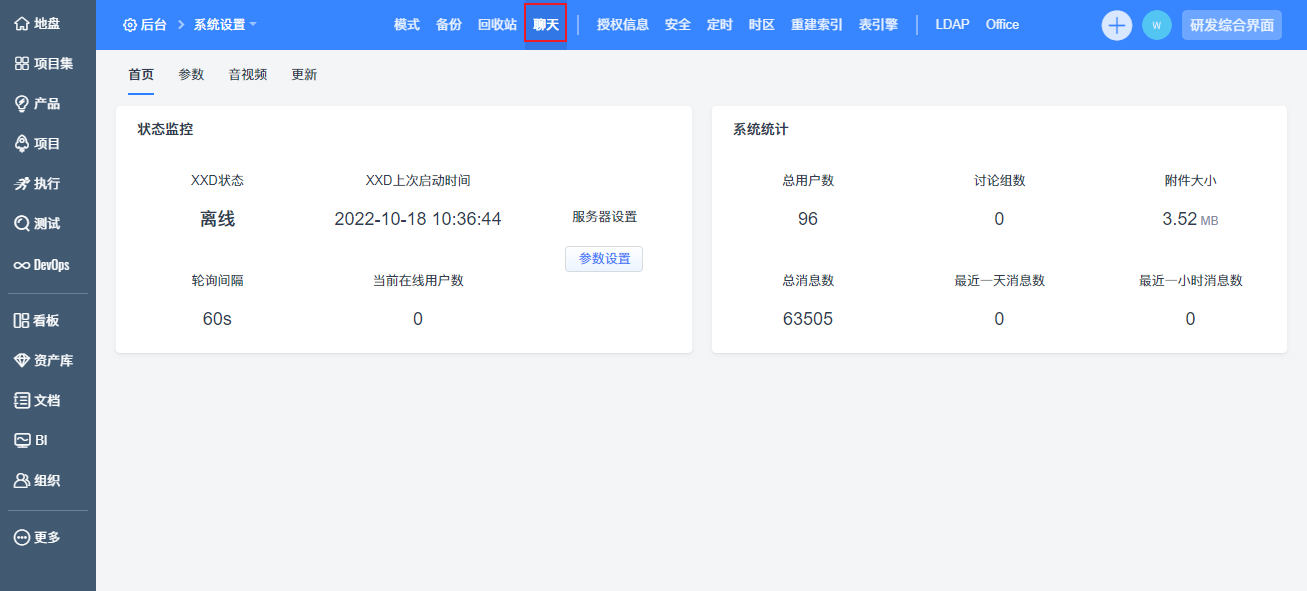1307x591 pixels.
Task: Open the 表引擎 table engine menu item
Action: (878, 25)
